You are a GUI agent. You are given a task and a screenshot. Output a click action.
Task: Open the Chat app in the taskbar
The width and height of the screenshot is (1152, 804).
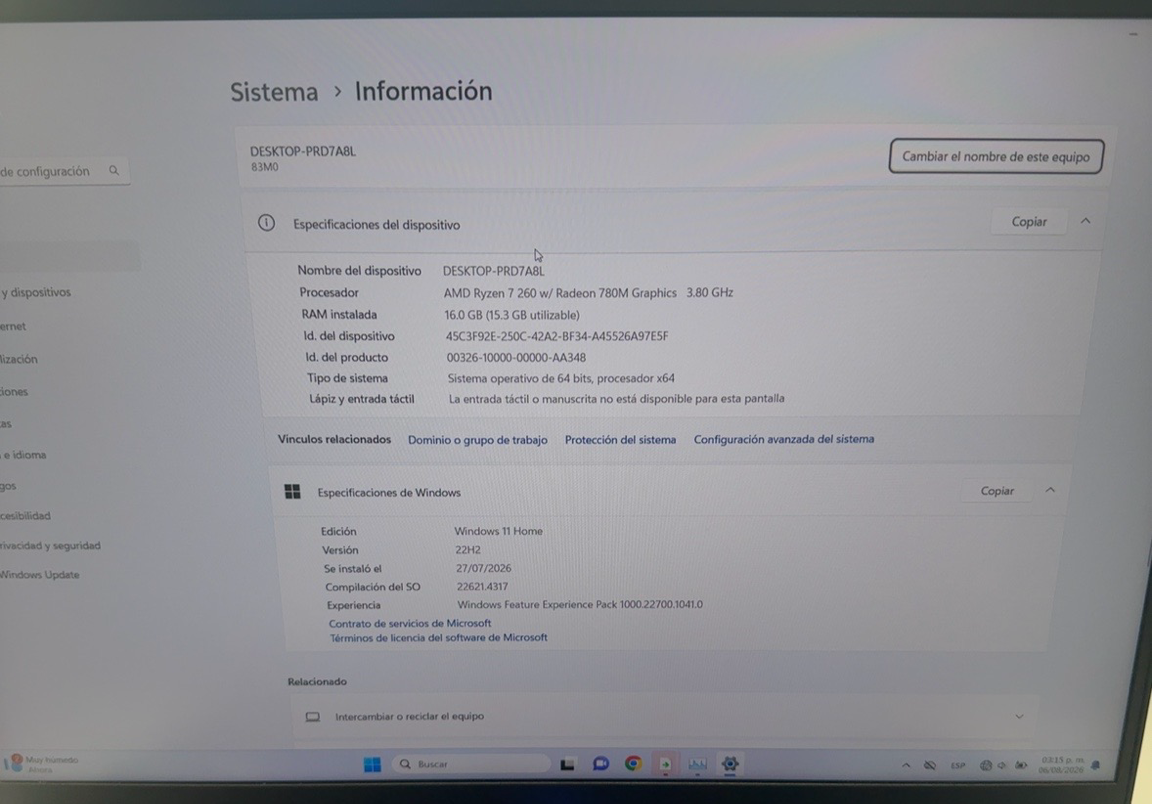[x=600, y=764]
